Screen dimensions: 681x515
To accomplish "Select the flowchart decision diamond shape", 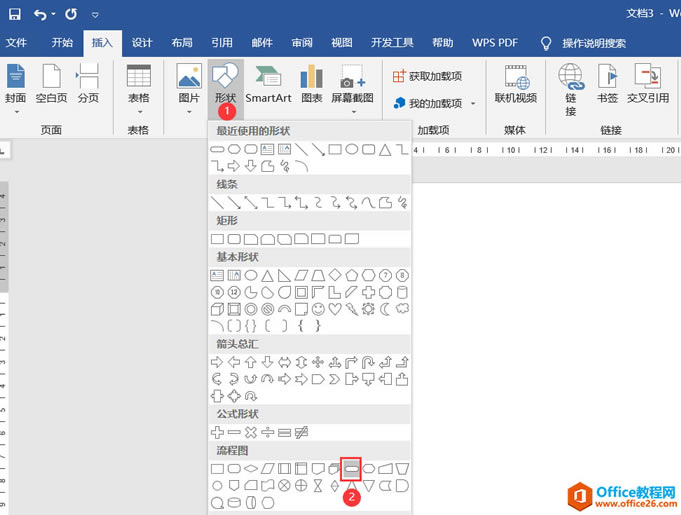I will point(251,469).
